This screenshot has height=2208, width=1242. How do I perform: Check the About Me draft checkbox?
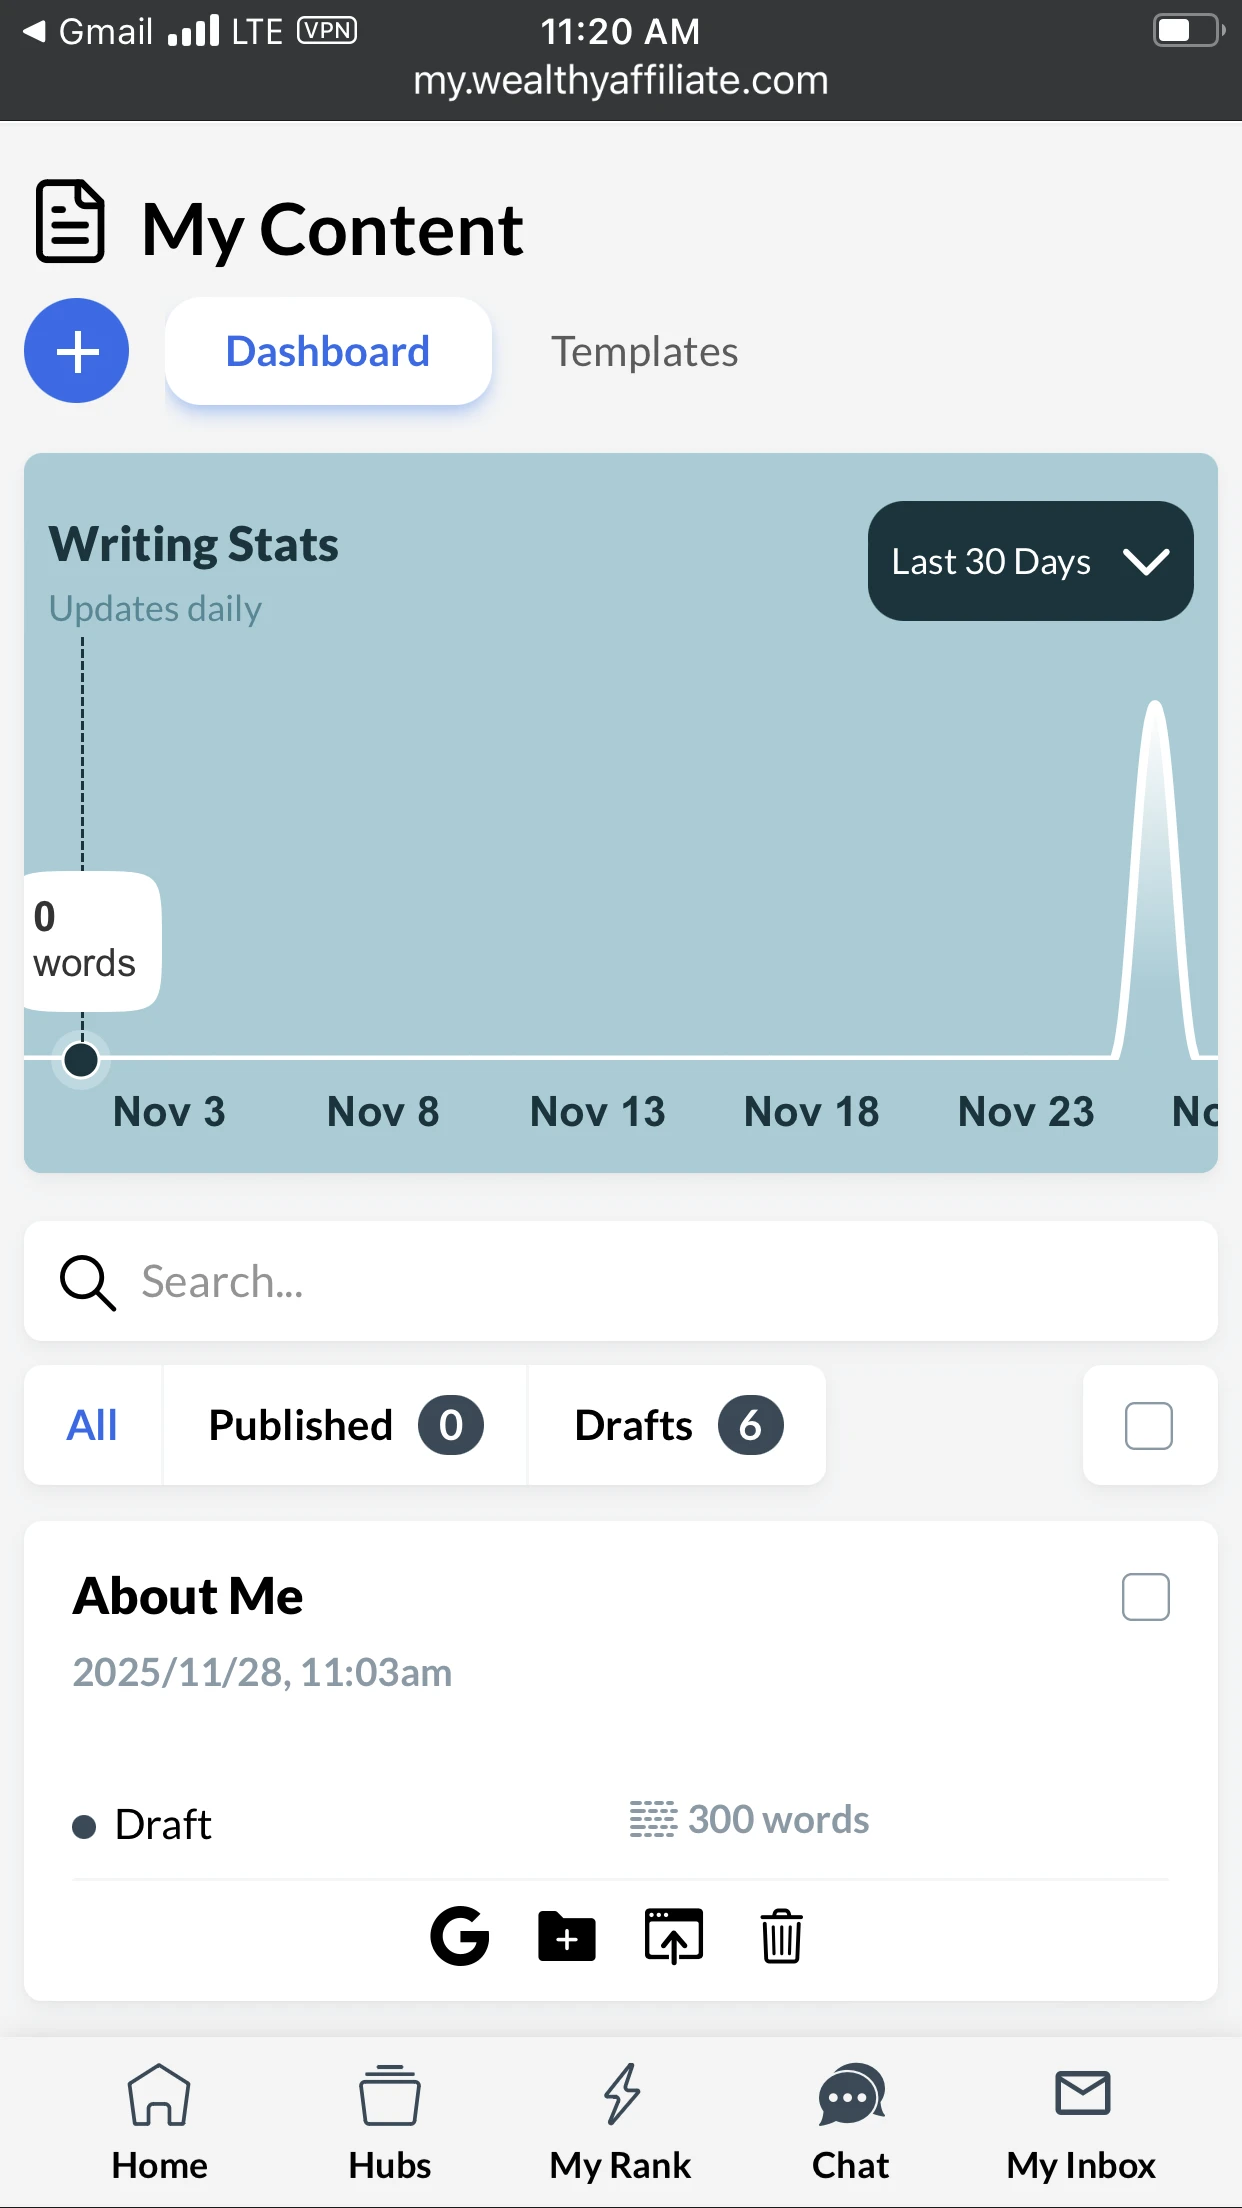[1146, 1597]
